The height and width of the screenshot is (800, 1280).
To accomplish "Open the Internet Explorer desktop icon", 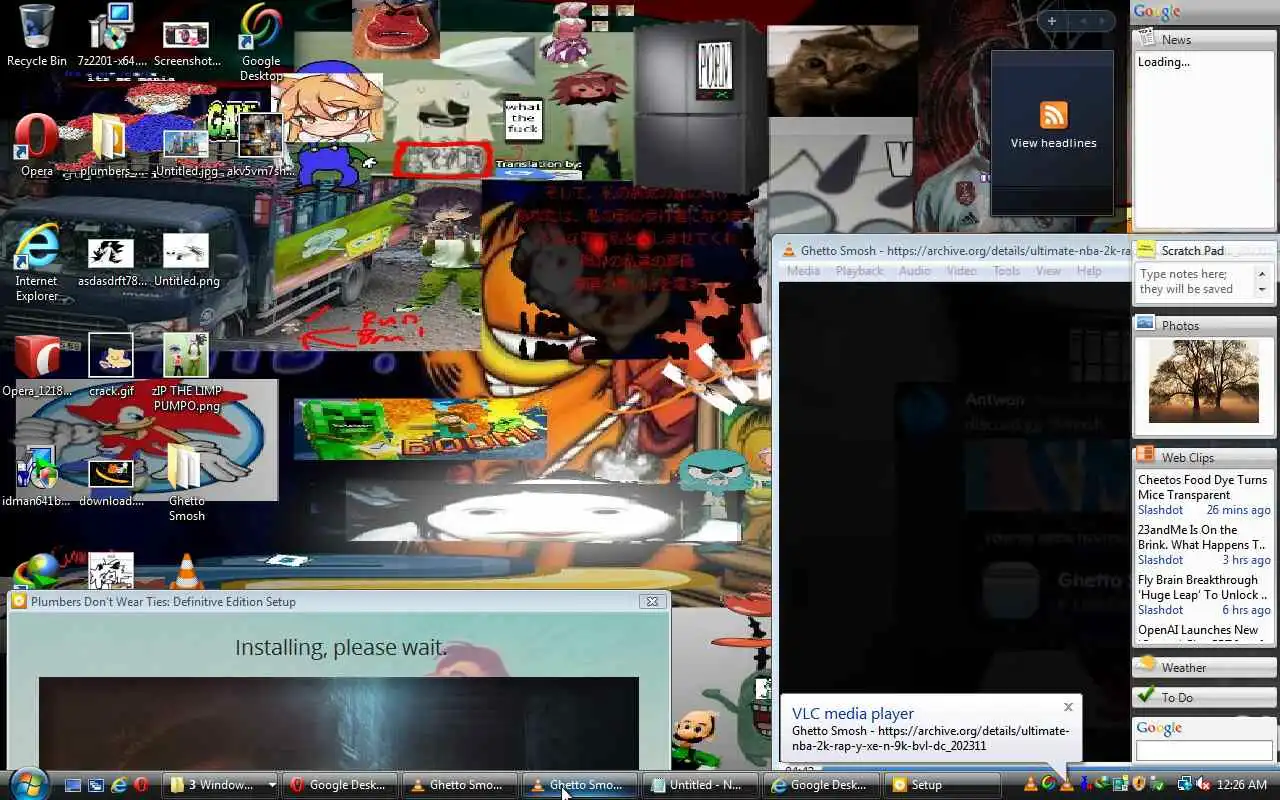I will point(36,262).
